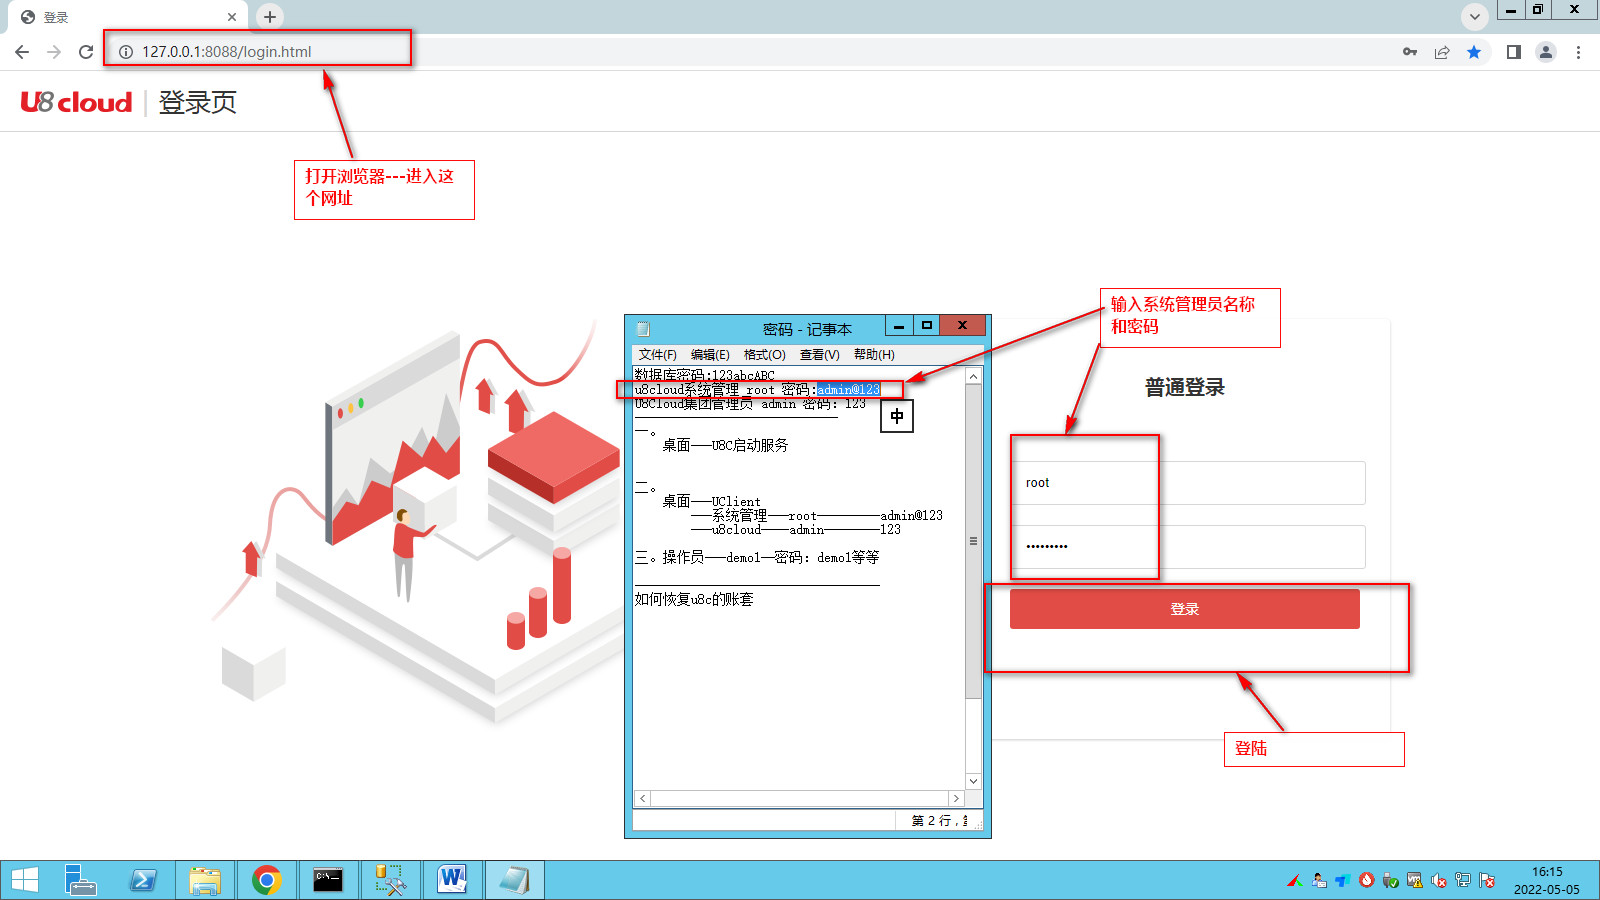The height and width of the screenshot is (900, 1600).
Task: Open the 帮助(H) menu in Notepad
Action: pyautogui.click(x=873, y=355)
